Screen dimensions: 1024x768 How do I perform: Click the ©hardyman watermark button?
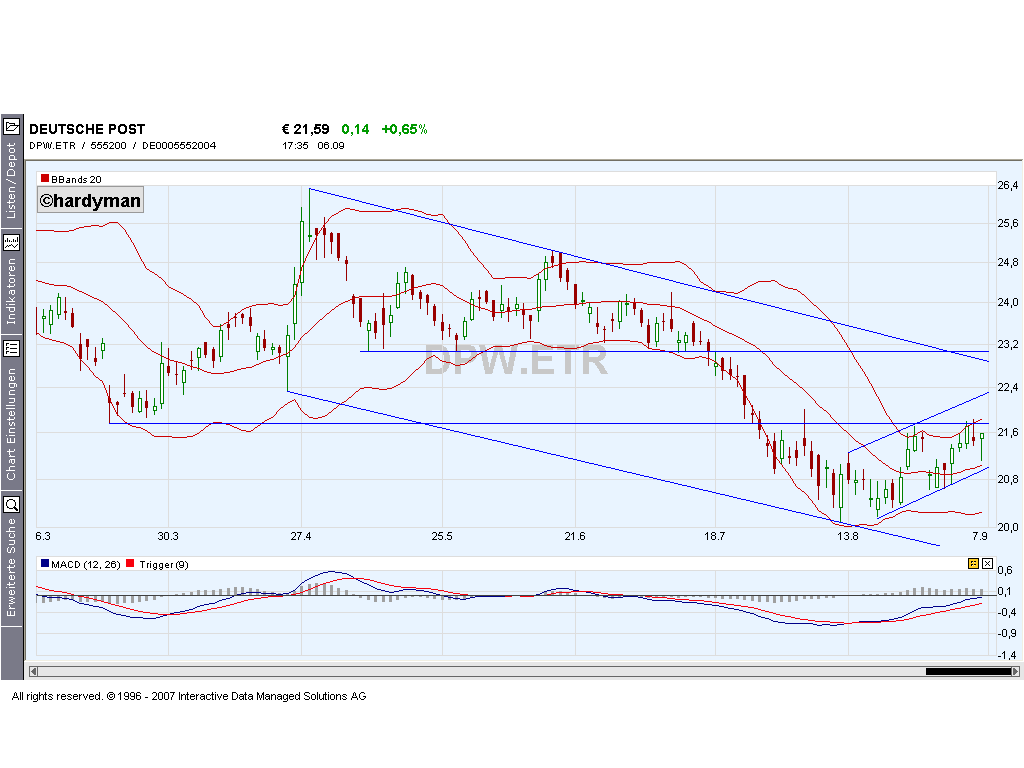click(x=90, y=199)
